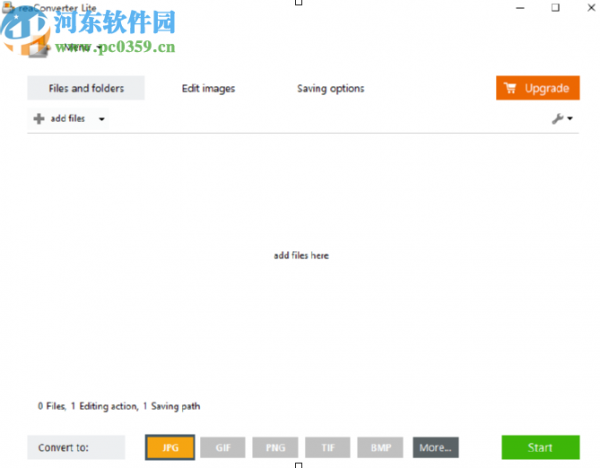Click the plus icon beside add files

tap(39, 119)
